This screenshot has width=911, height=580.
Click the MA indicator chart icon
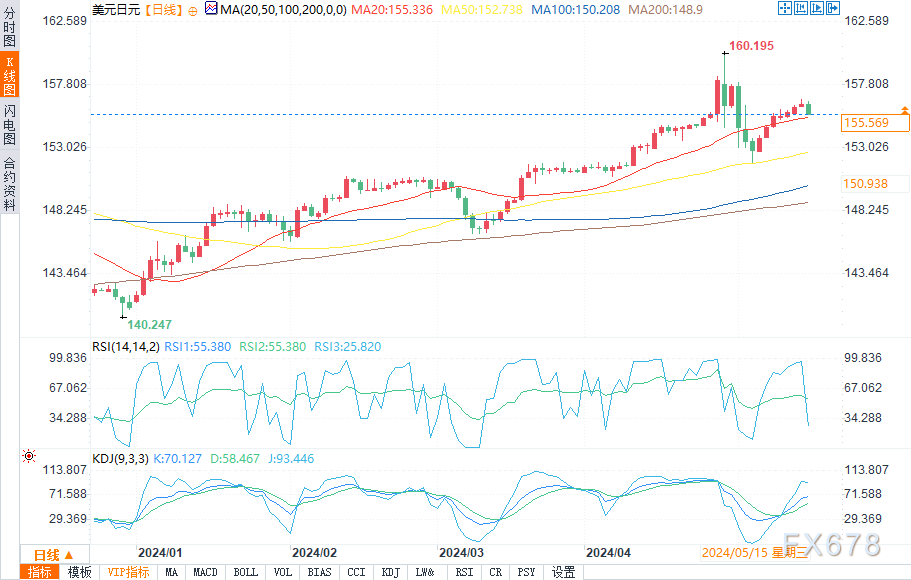[211, 9]
